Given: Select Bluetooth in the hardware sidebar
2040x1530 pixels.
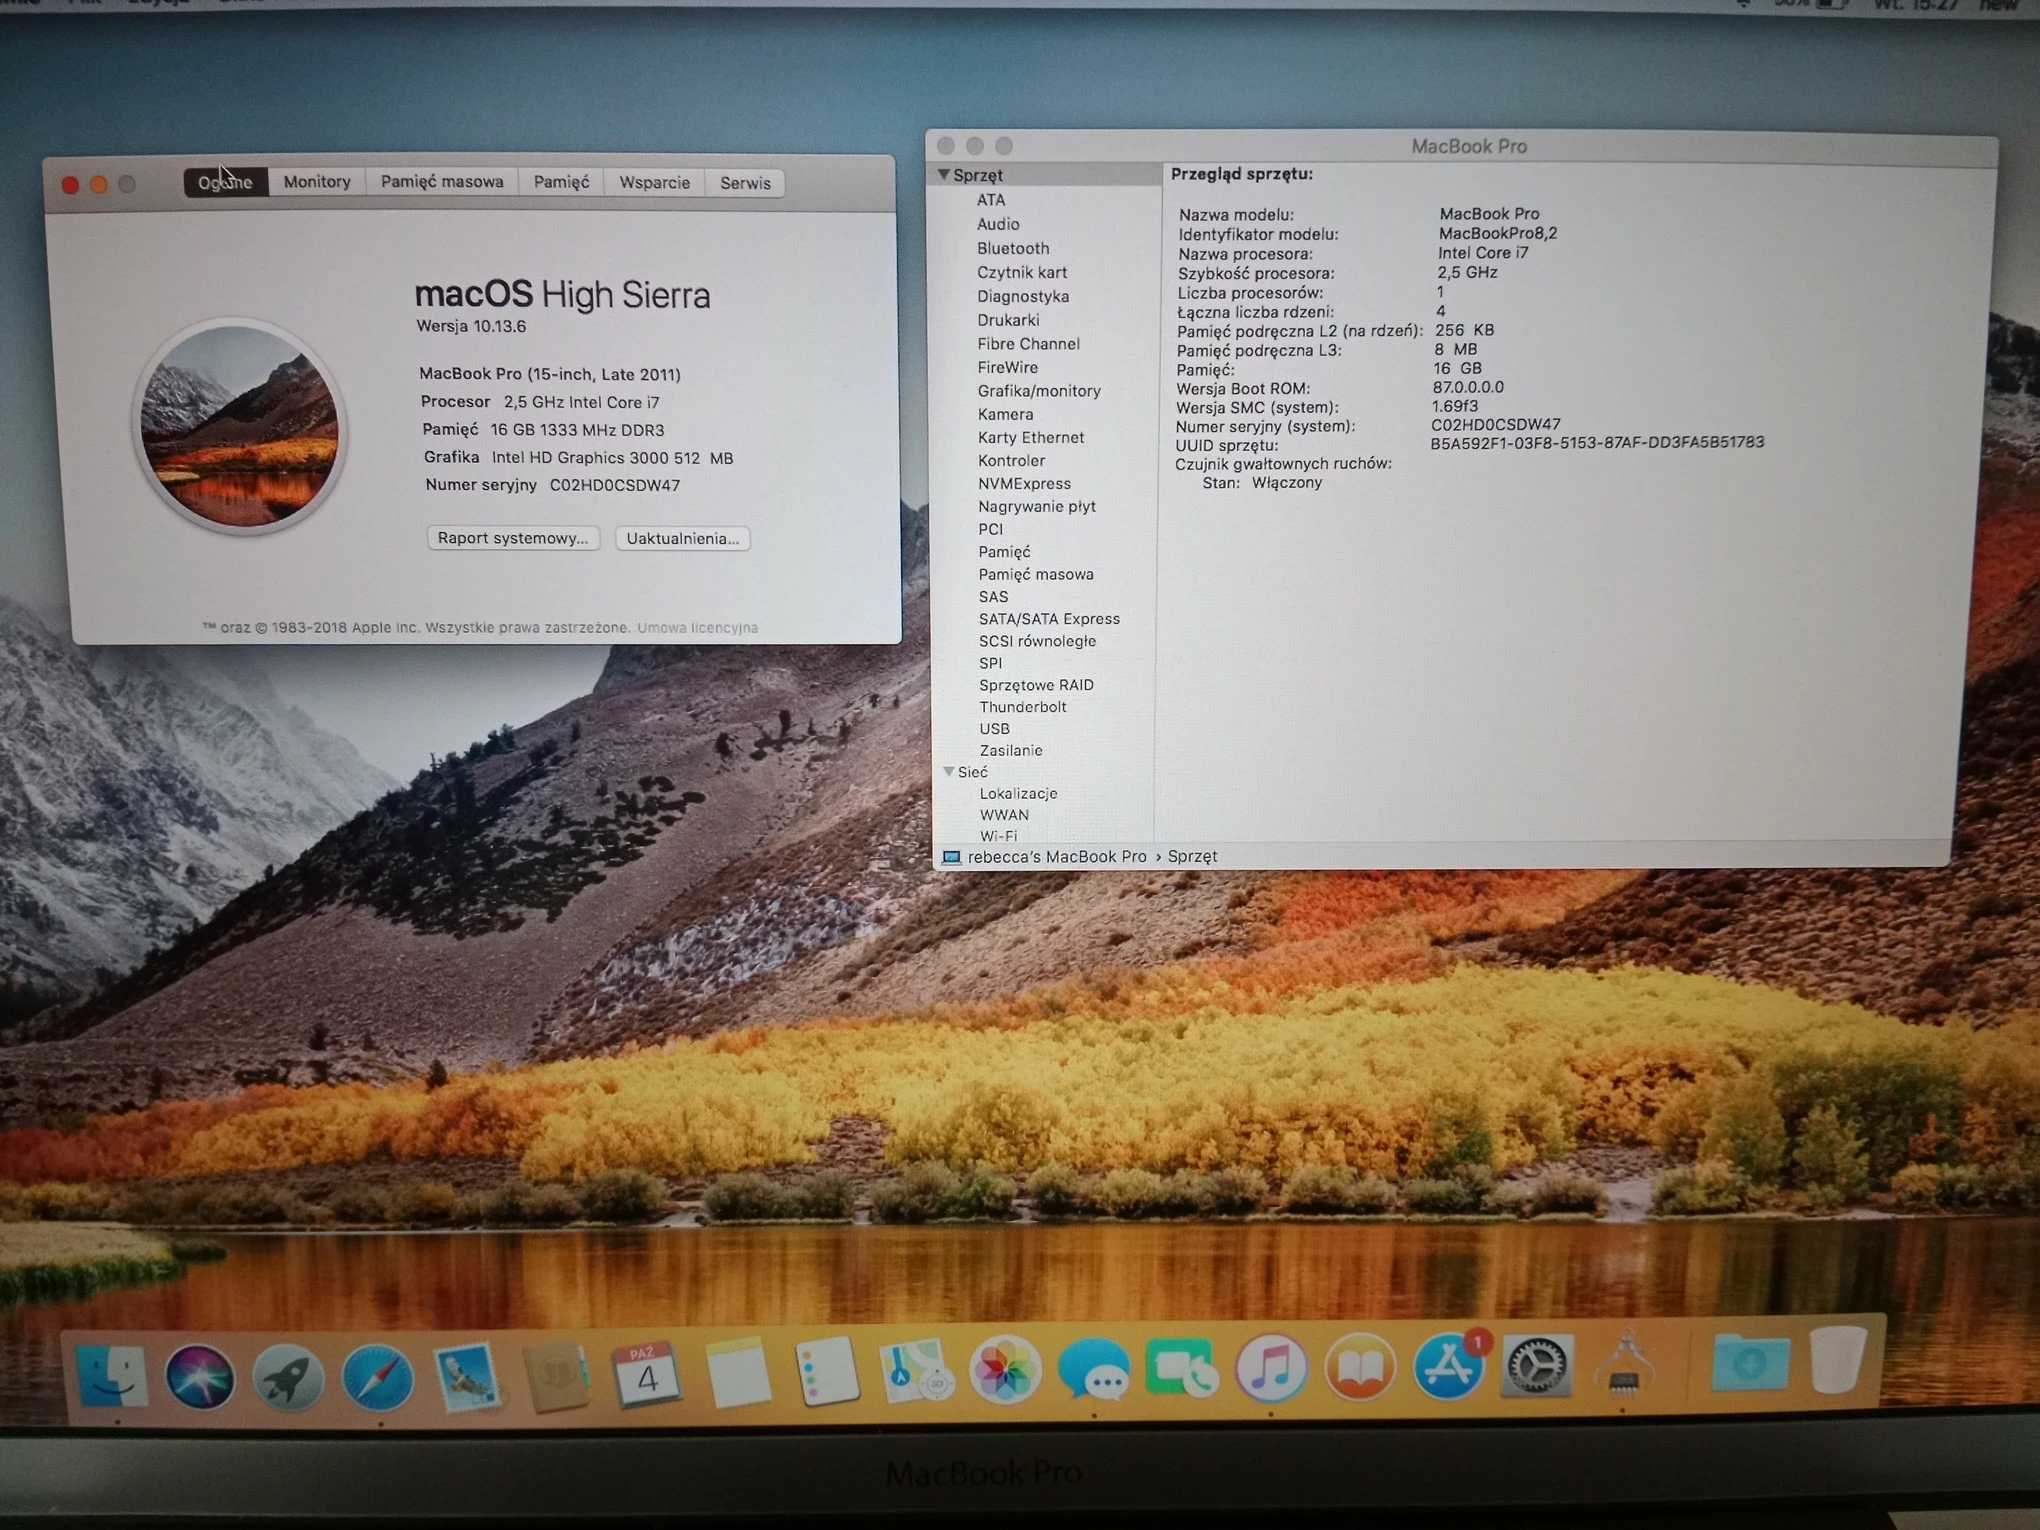Looking at the screenshot, I should coord(1013,248).
